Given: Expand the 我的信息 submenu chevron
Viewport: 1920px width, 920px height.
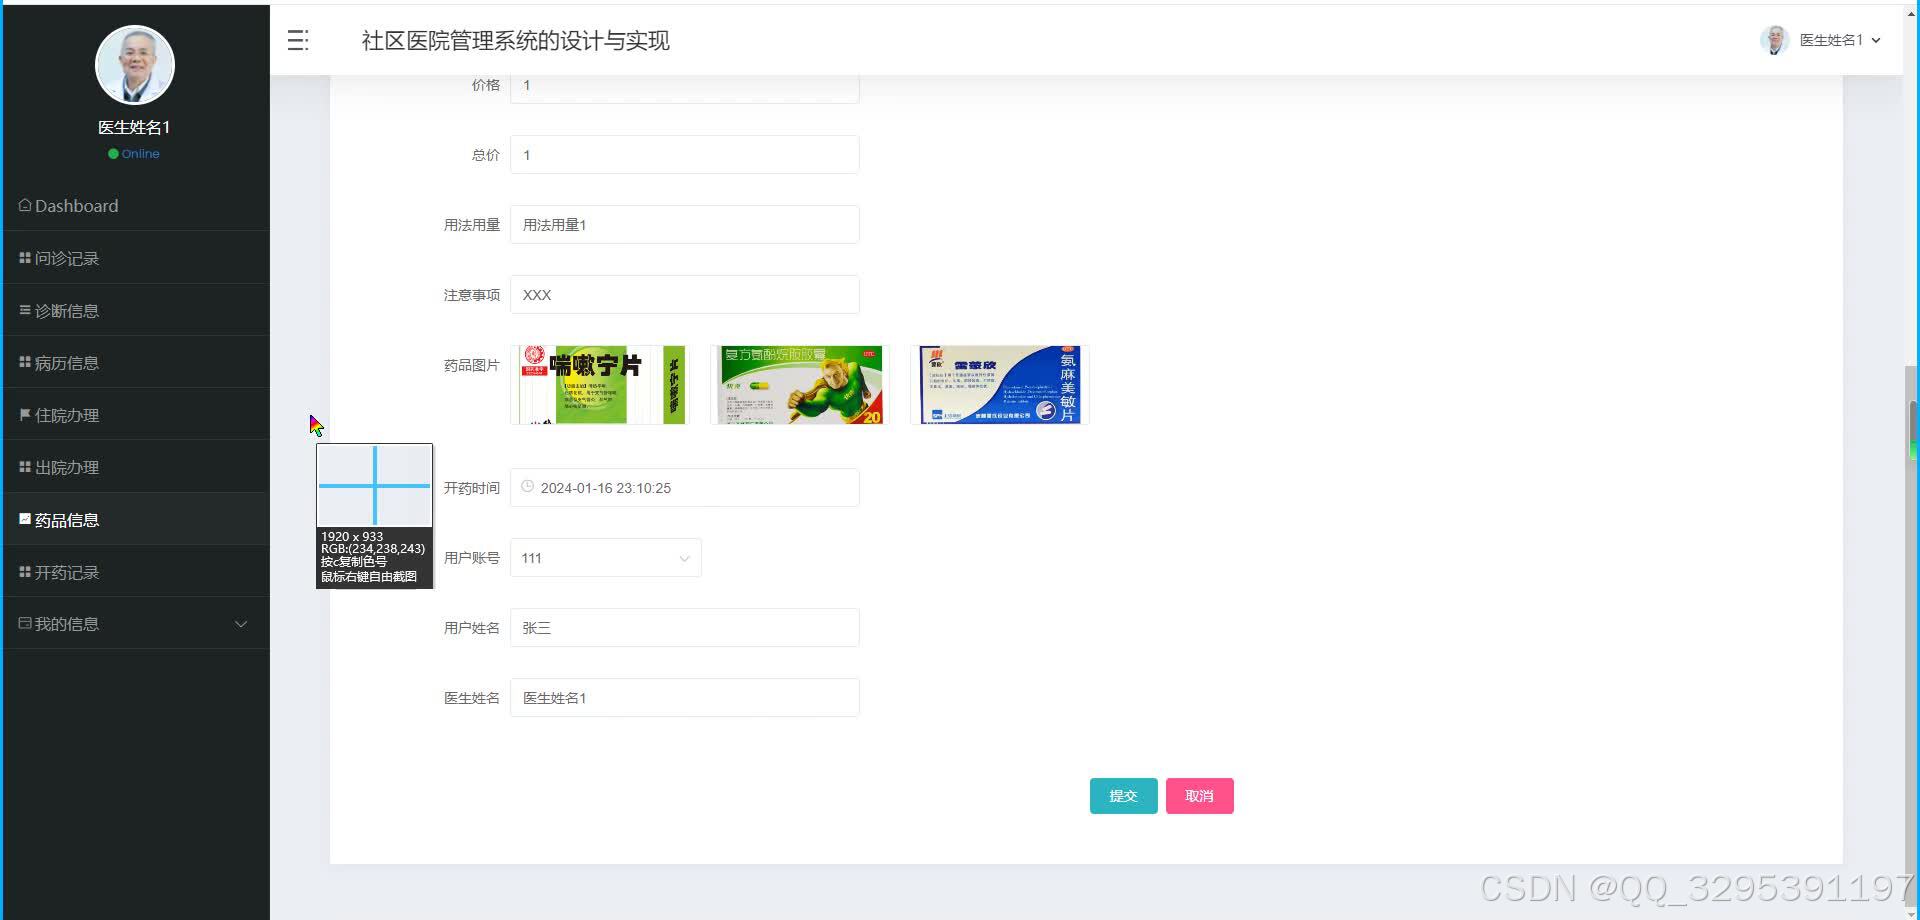Looking at the screenshot, I should (241, 623).
